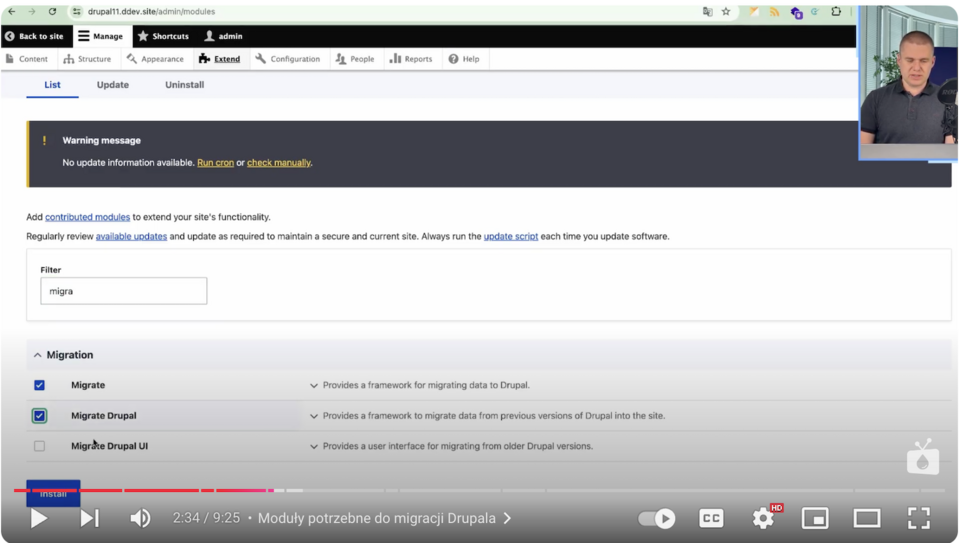Mute the video volume
Screen dimensions: 959x543
click(x=140, y=518)
